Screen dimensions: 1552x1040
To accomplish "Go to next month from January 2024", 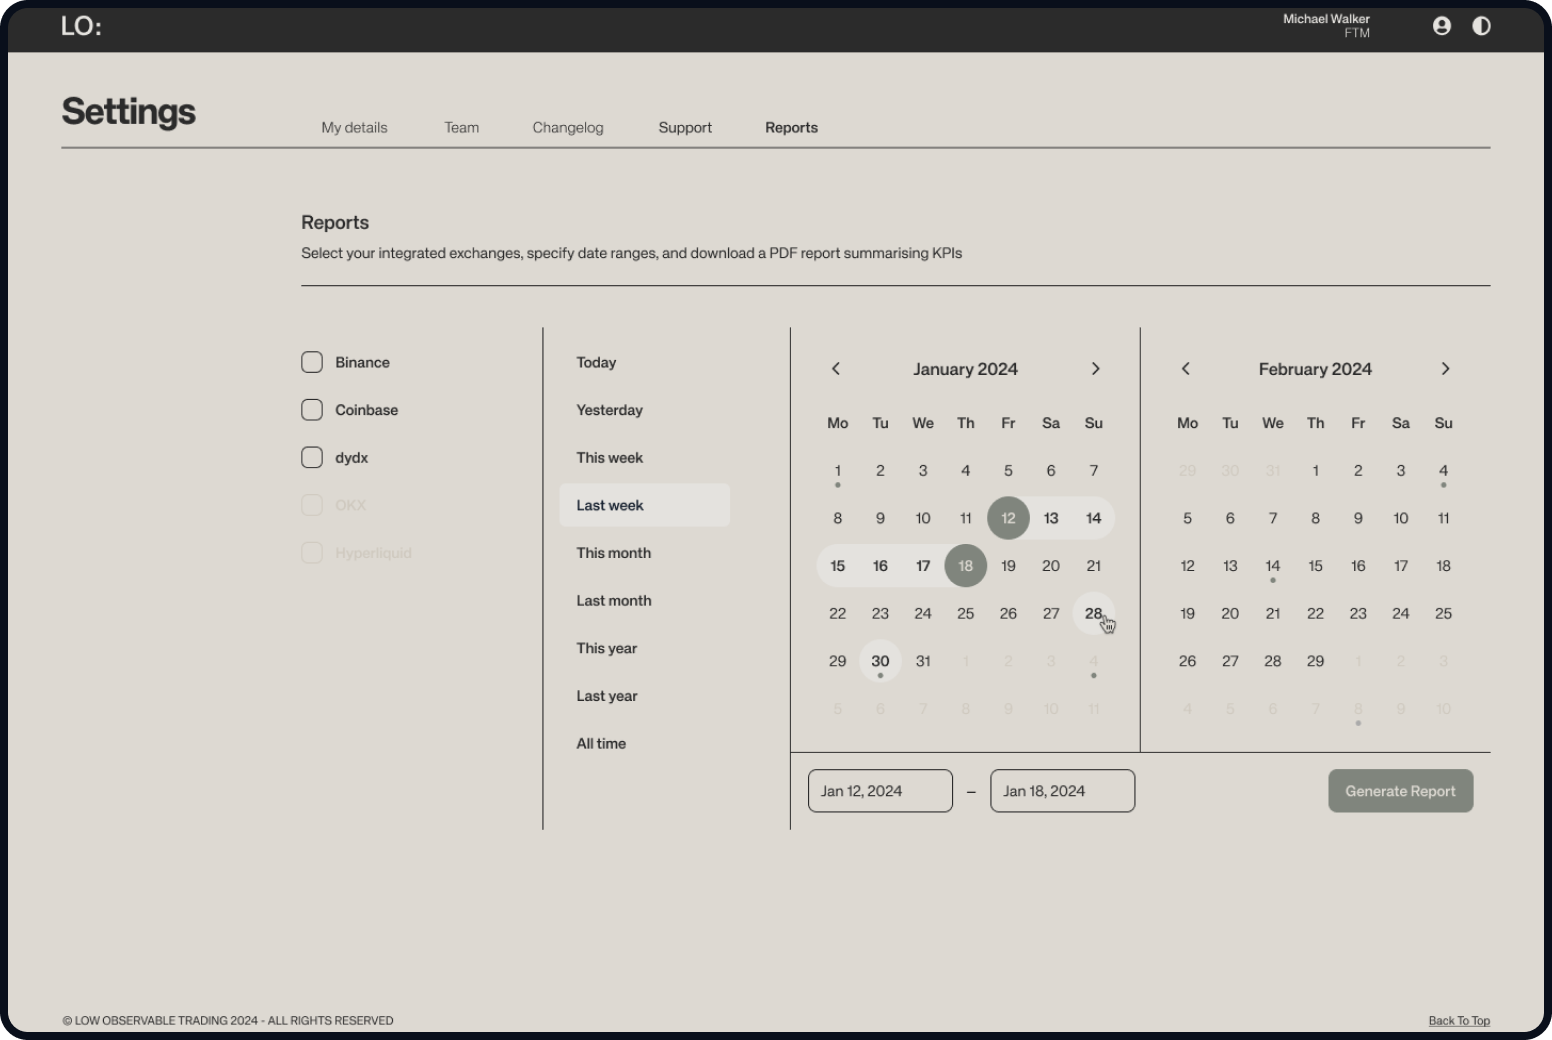I will click(x=1095, y=369).
